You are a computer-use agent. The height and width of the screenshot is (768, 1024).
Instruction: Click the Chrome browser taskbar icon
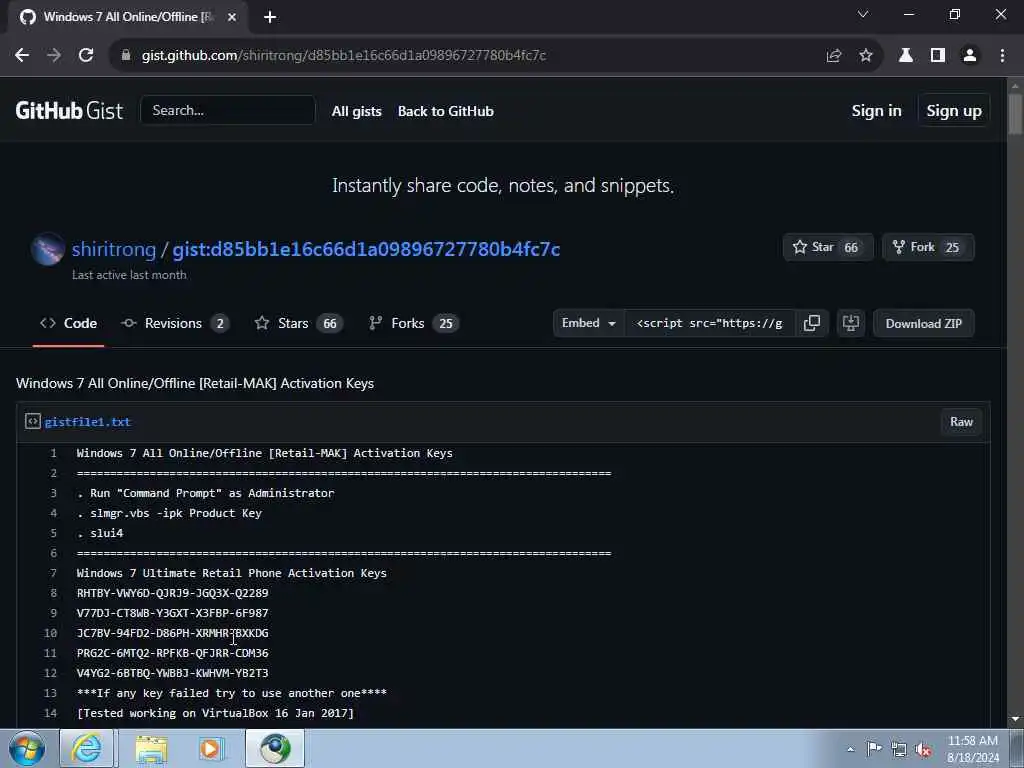tap(275, 748)
